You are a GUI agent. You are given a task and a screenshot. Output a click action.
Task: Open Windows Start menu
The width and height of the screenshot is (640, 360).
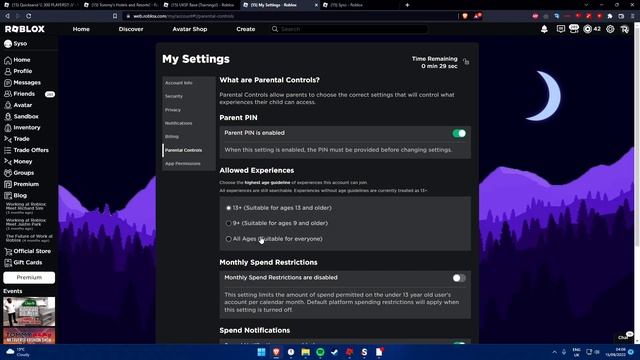[x=262, y=352]
